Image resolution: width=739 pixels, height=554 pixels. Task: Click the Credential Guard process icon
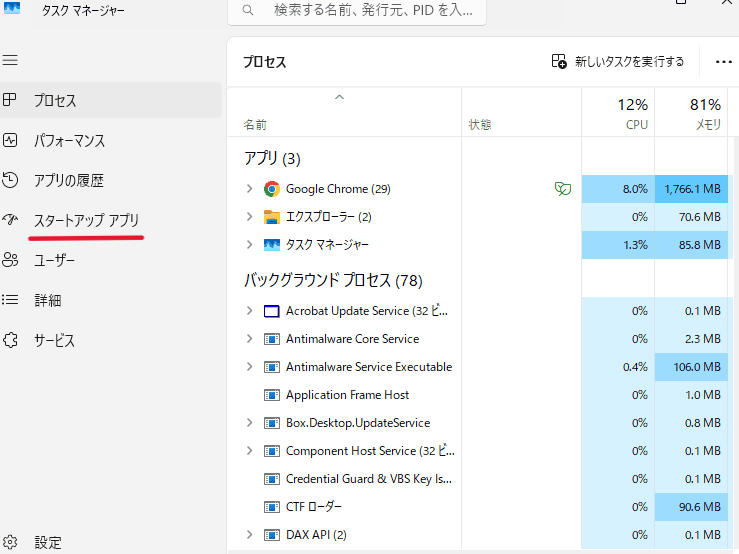(x=271, y=479)
